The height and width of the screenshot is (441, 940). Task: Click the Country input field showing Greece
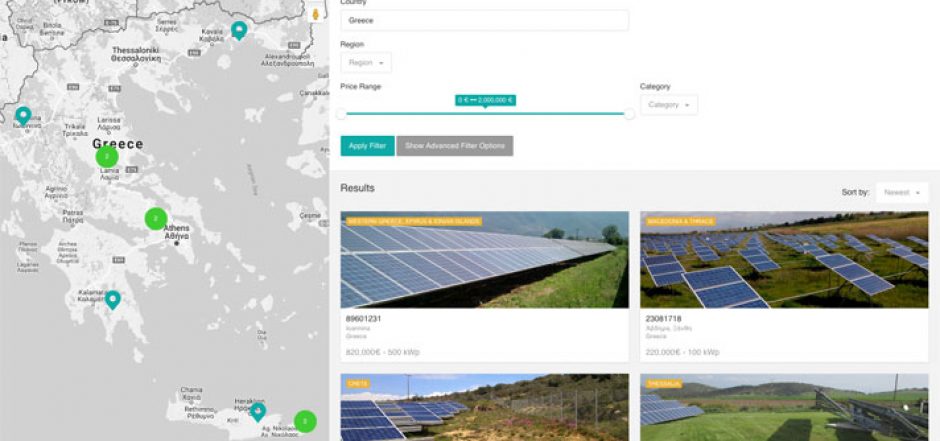484,20
